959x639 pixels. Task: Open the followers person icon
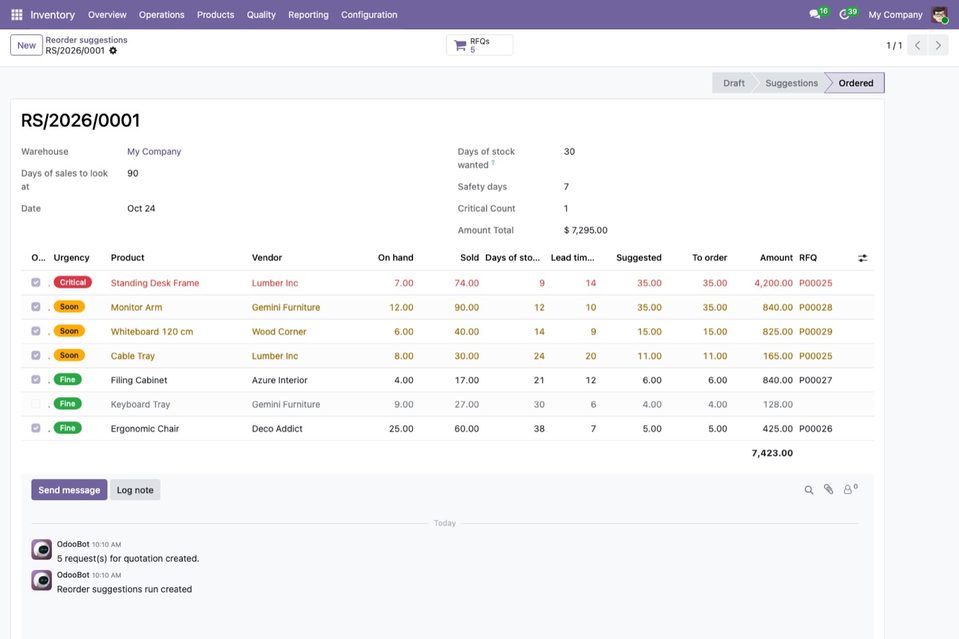click(850, 489)
